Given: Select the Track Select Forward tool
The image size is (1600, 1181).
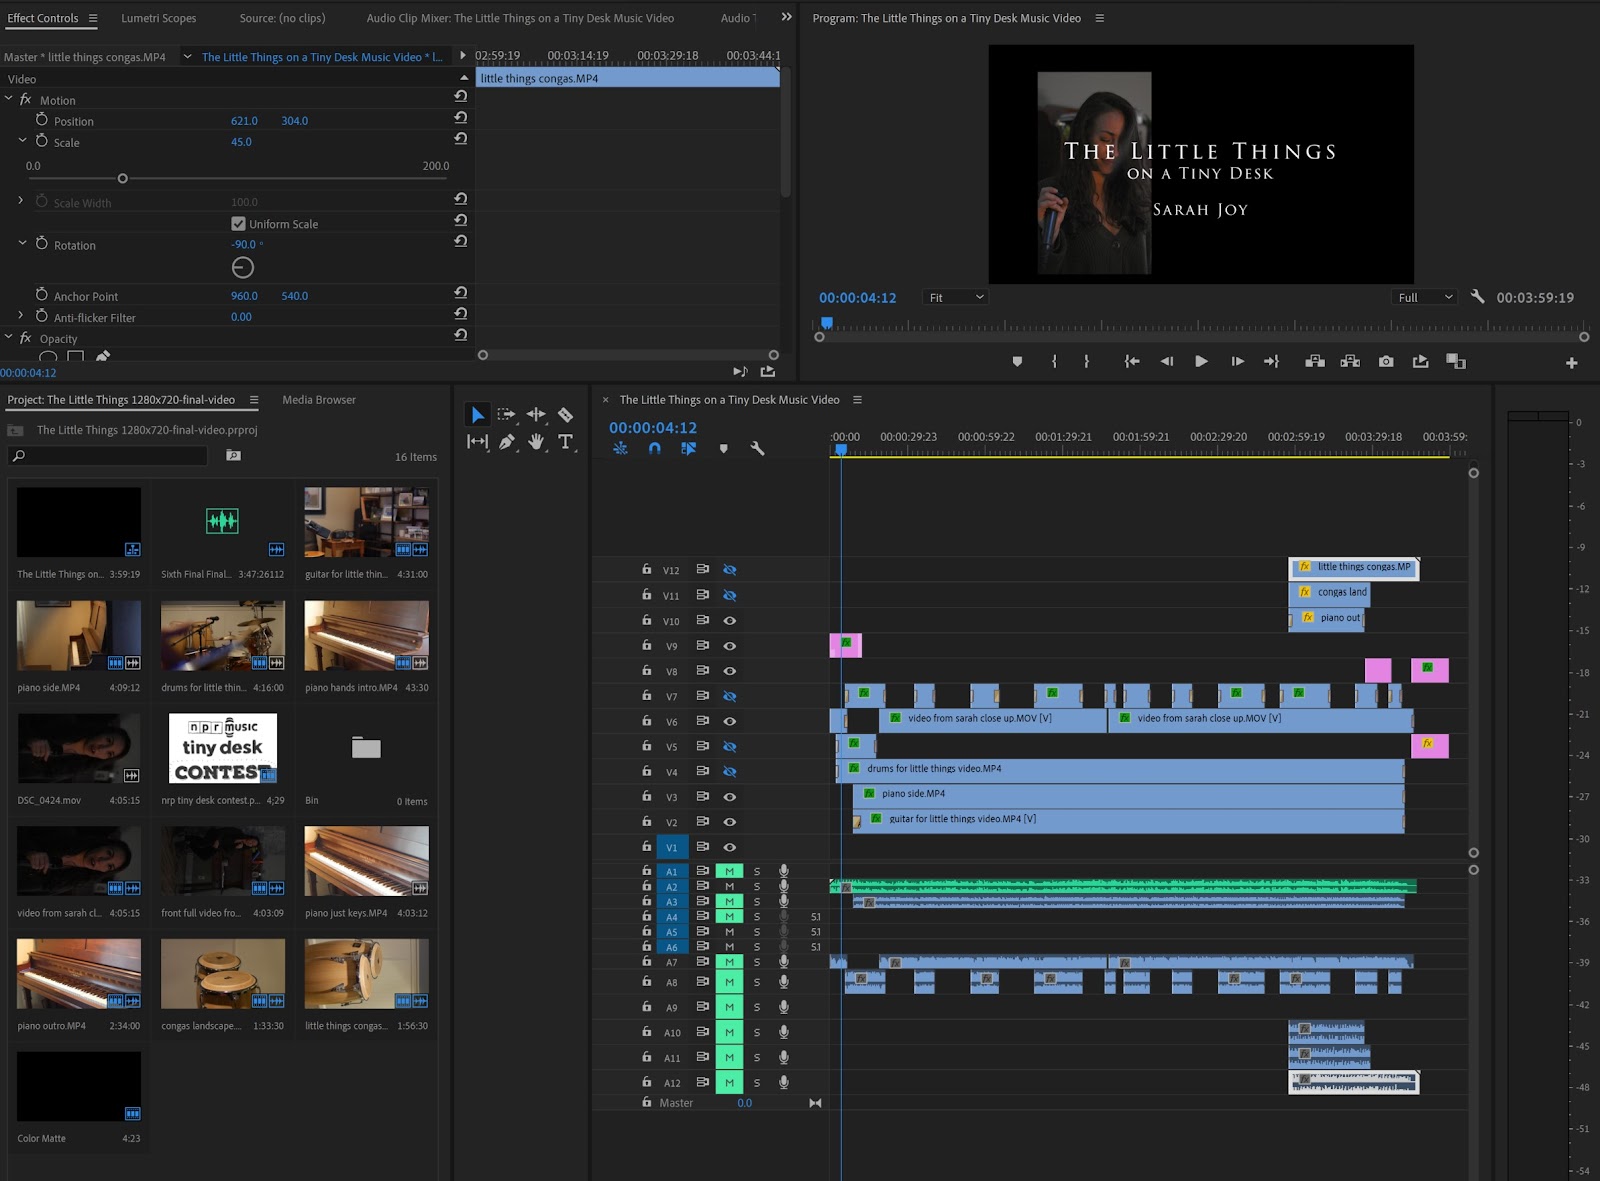Looking at the screenshot, I should [x=507, y=415].
